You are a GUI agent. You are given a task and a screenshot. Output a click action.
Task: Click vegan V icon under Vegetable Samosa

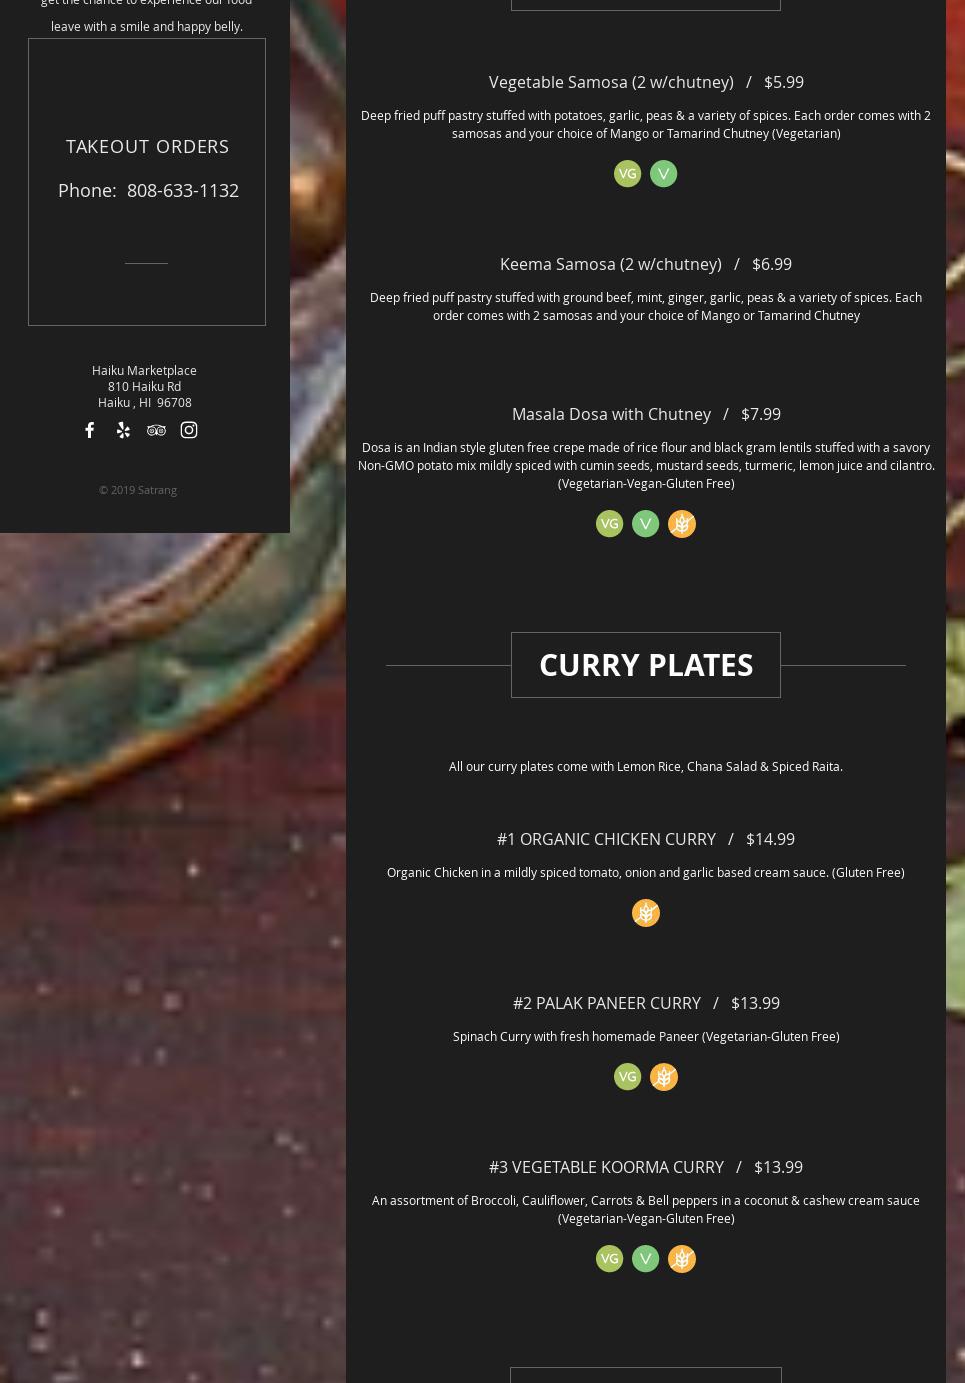(x=663, y=174)
